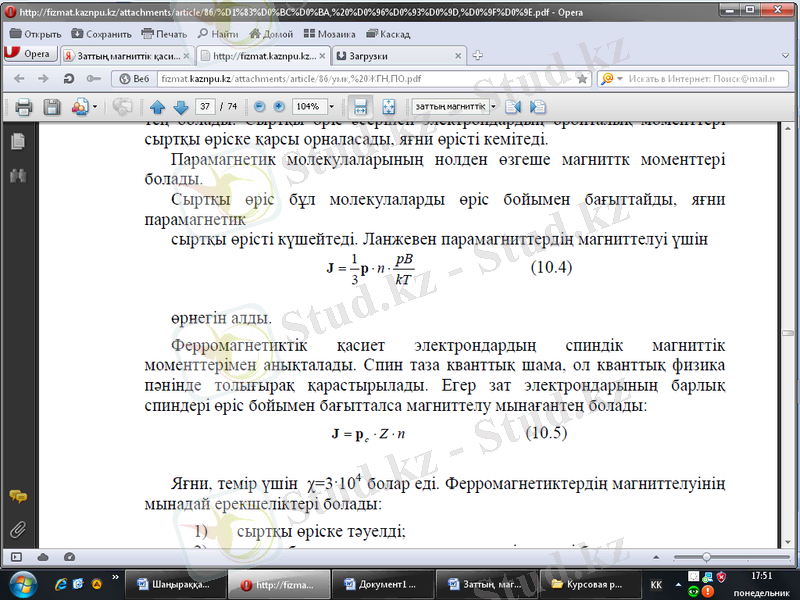Click the page number input field

tap(205, 107)
